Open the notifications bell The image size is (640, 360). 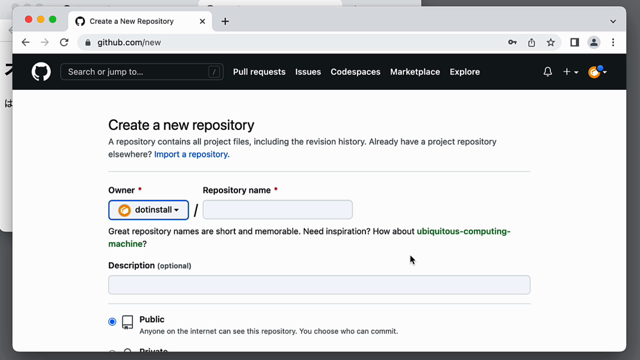pos(548,72)
